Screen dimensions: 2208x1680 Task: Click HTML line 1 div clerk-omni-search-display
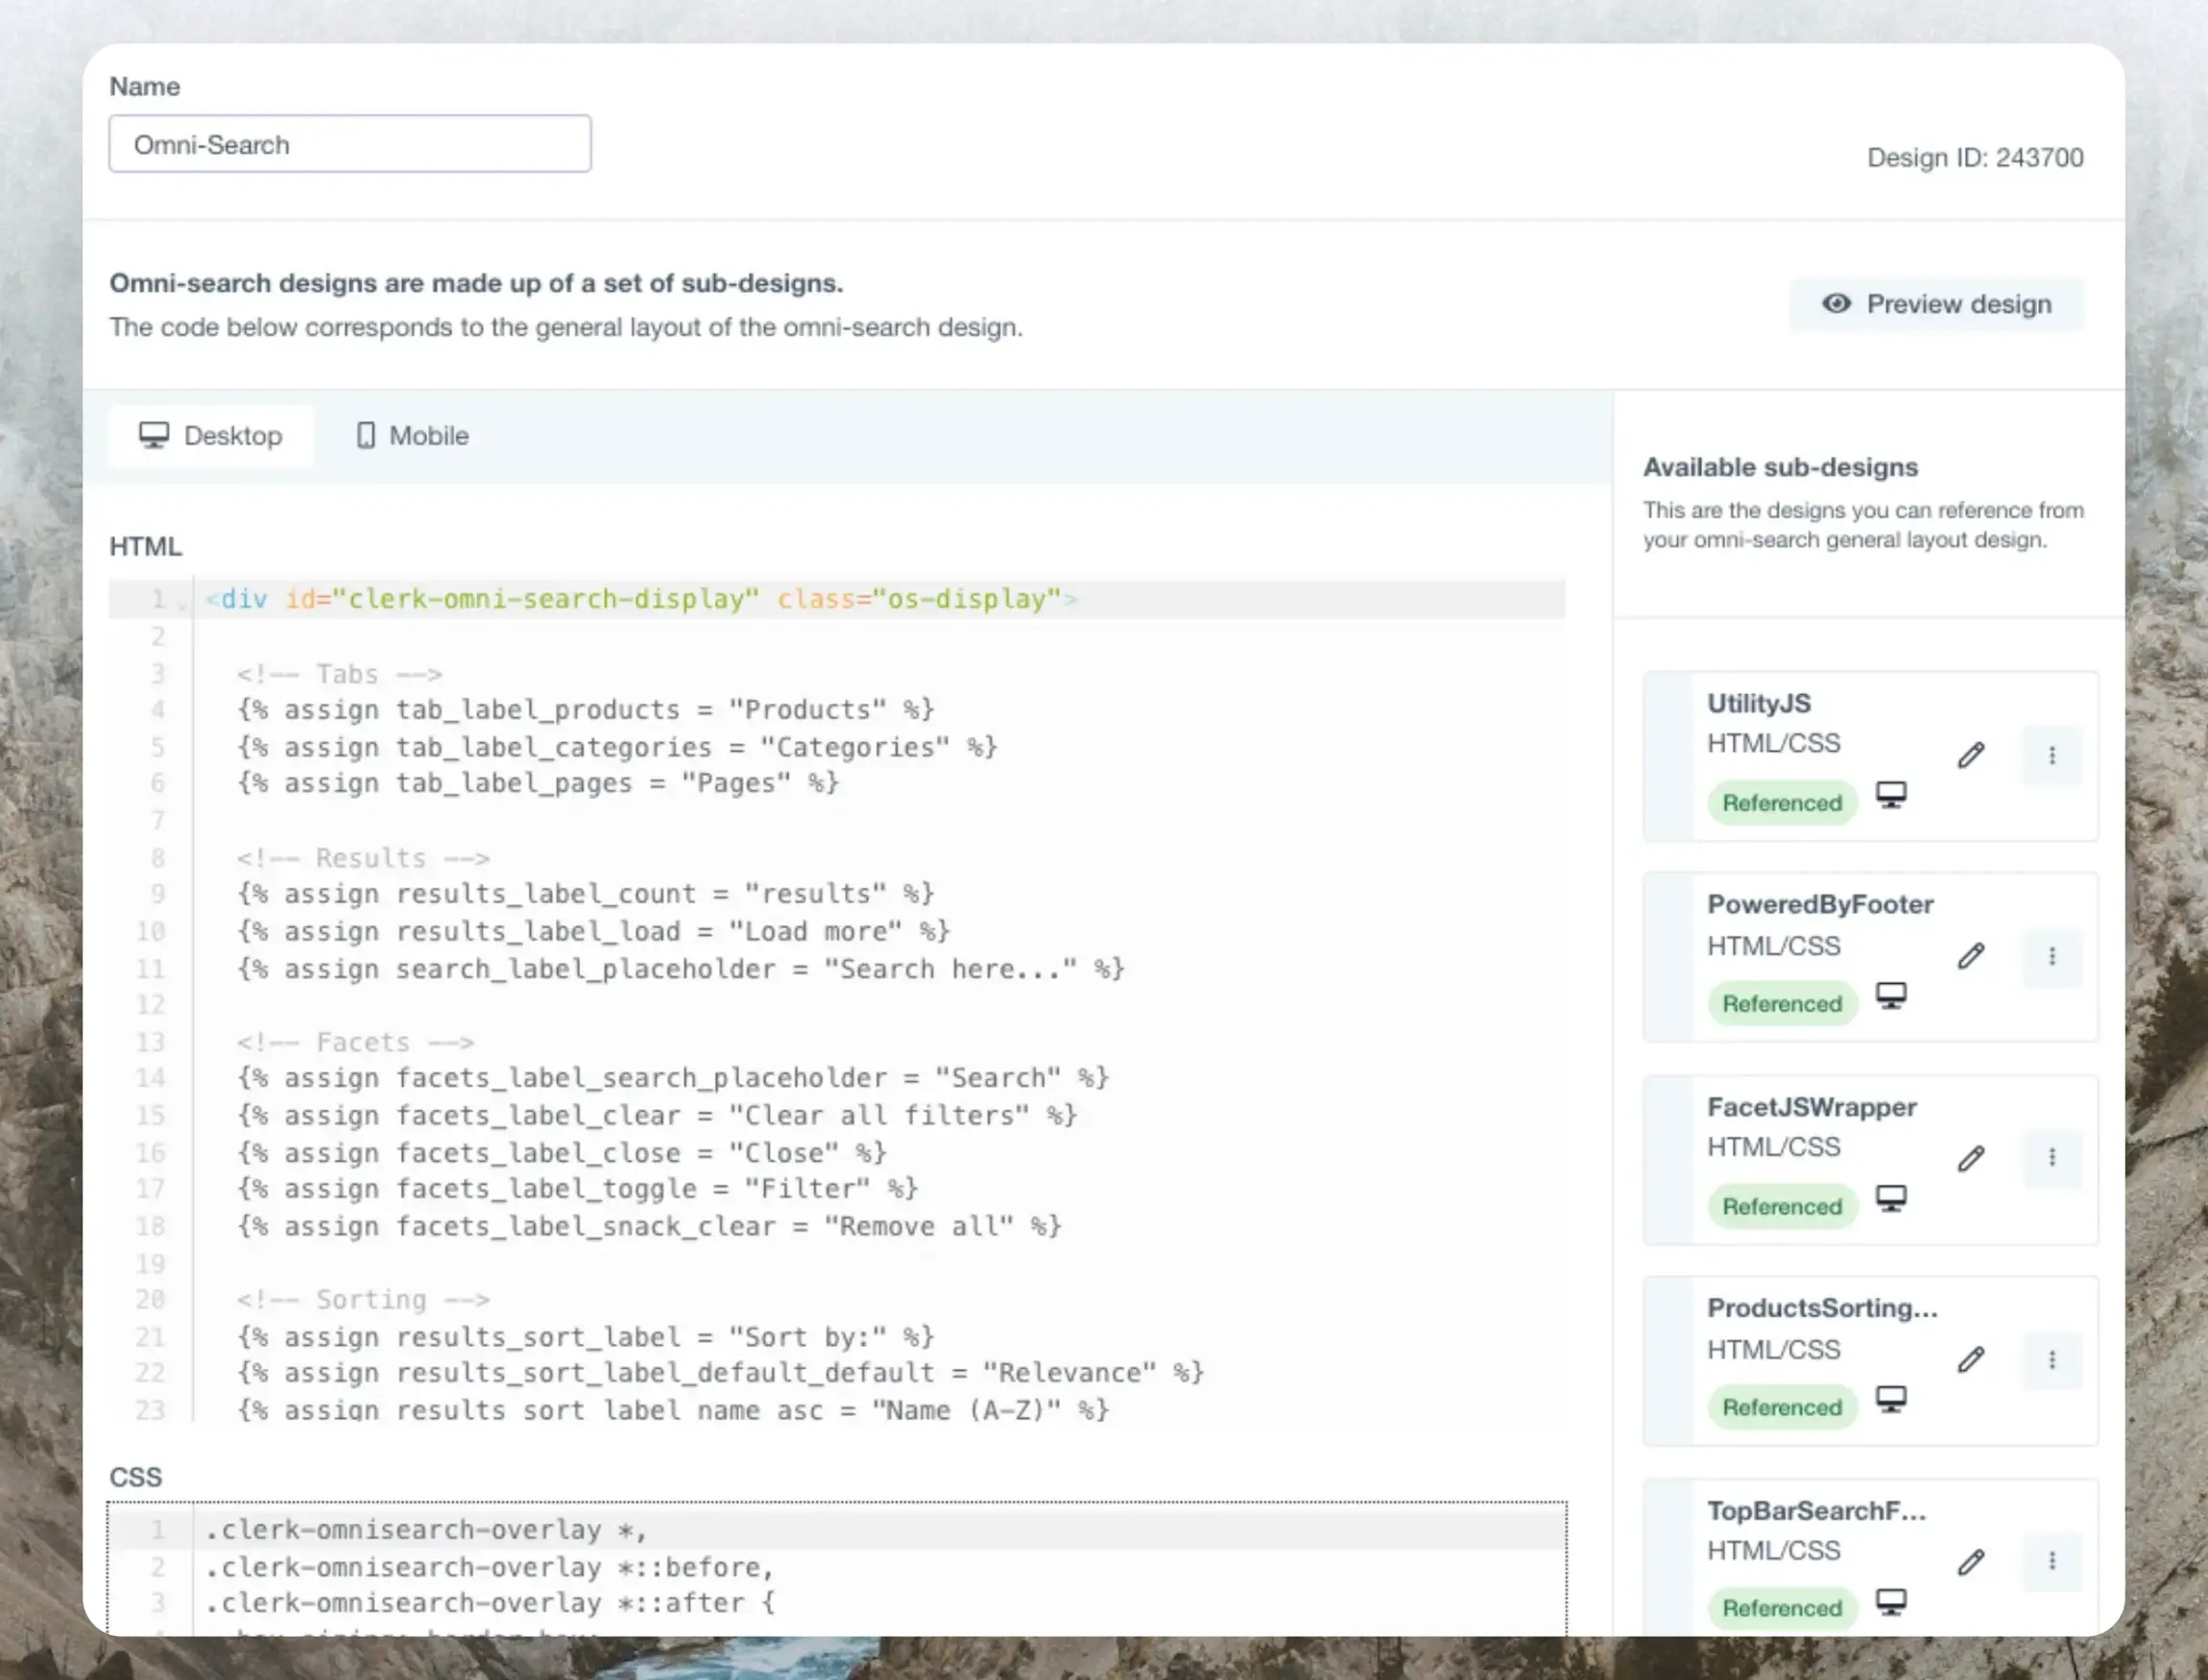(641, 599)
